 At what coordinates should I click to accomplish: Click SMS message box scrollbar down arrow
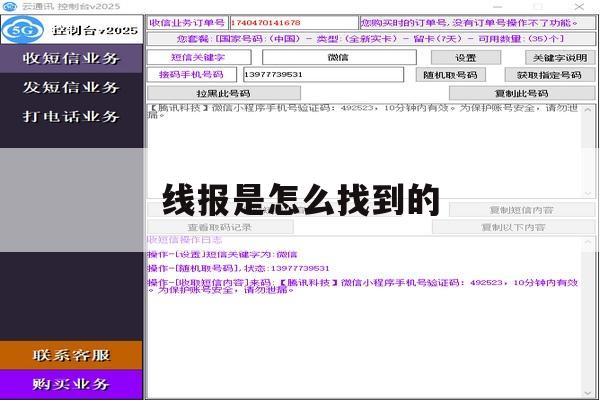588,193
